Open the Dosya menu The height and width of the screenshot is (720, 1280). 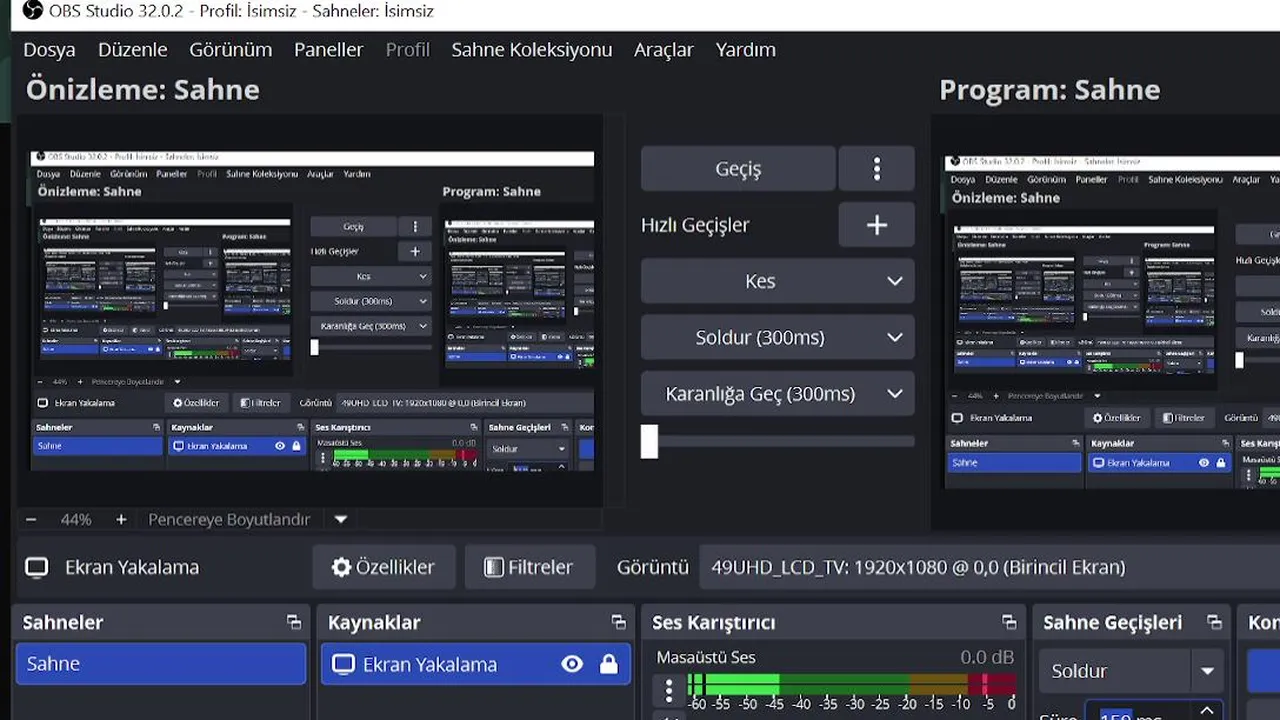(x=49, y=49)
